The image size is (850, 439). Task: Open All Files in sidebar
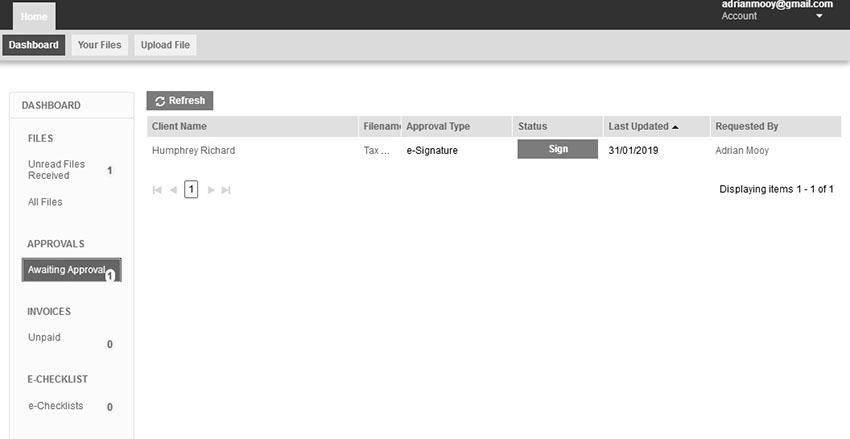[45, 202]
